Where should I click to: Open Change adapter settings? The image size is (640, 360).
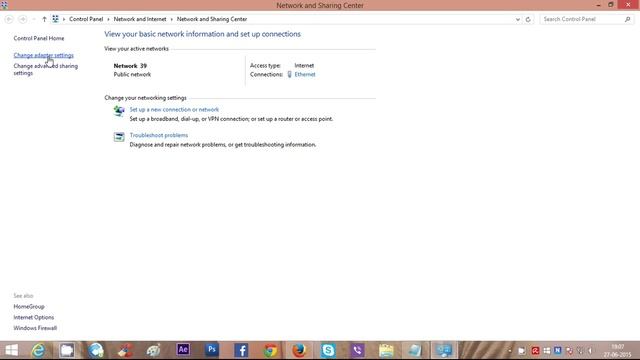point(44,55)
